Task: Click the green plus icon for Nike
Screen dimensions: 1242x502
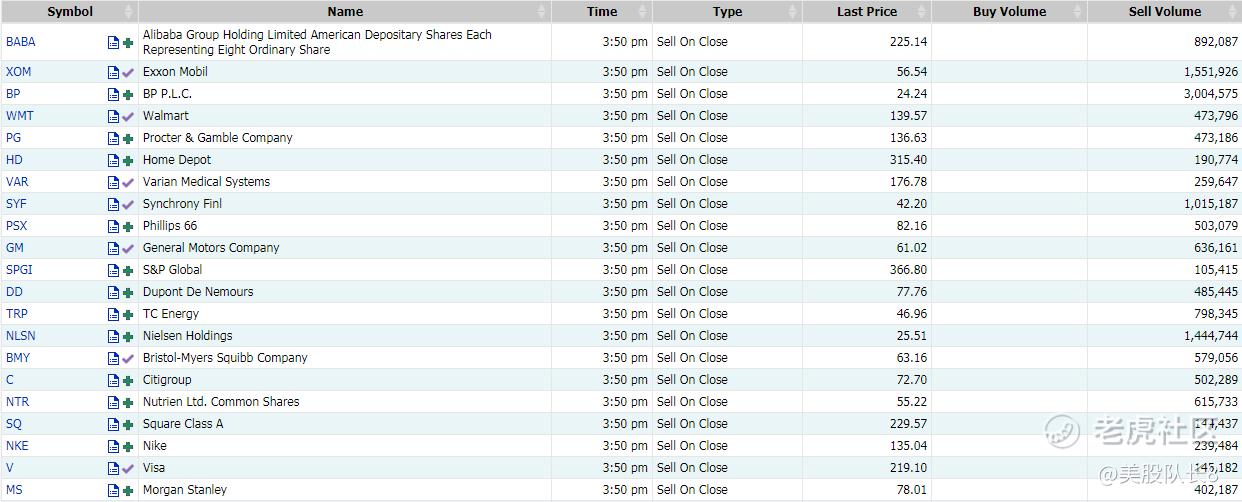Action: tap(128, 446)
